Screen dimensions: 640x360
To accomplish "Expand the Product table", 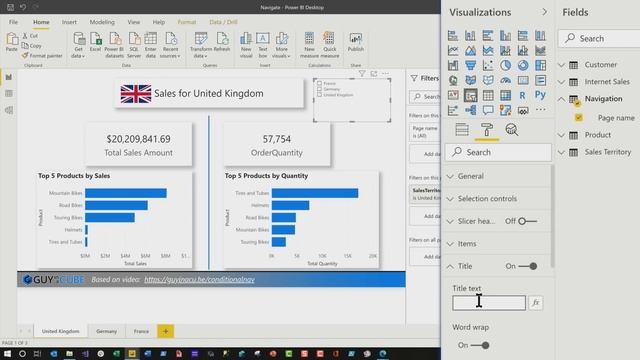I will tap(562, 135).
